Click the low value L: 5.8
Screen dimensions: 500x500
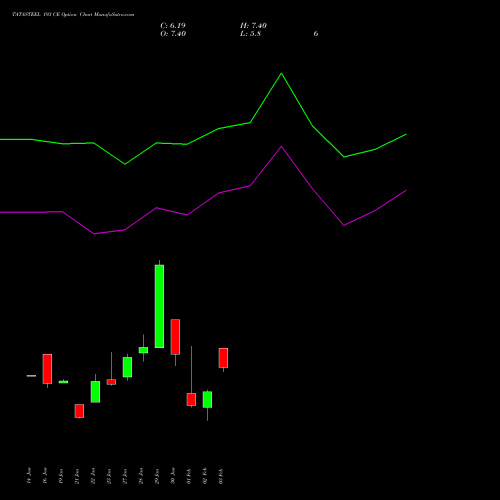(250, 34)
